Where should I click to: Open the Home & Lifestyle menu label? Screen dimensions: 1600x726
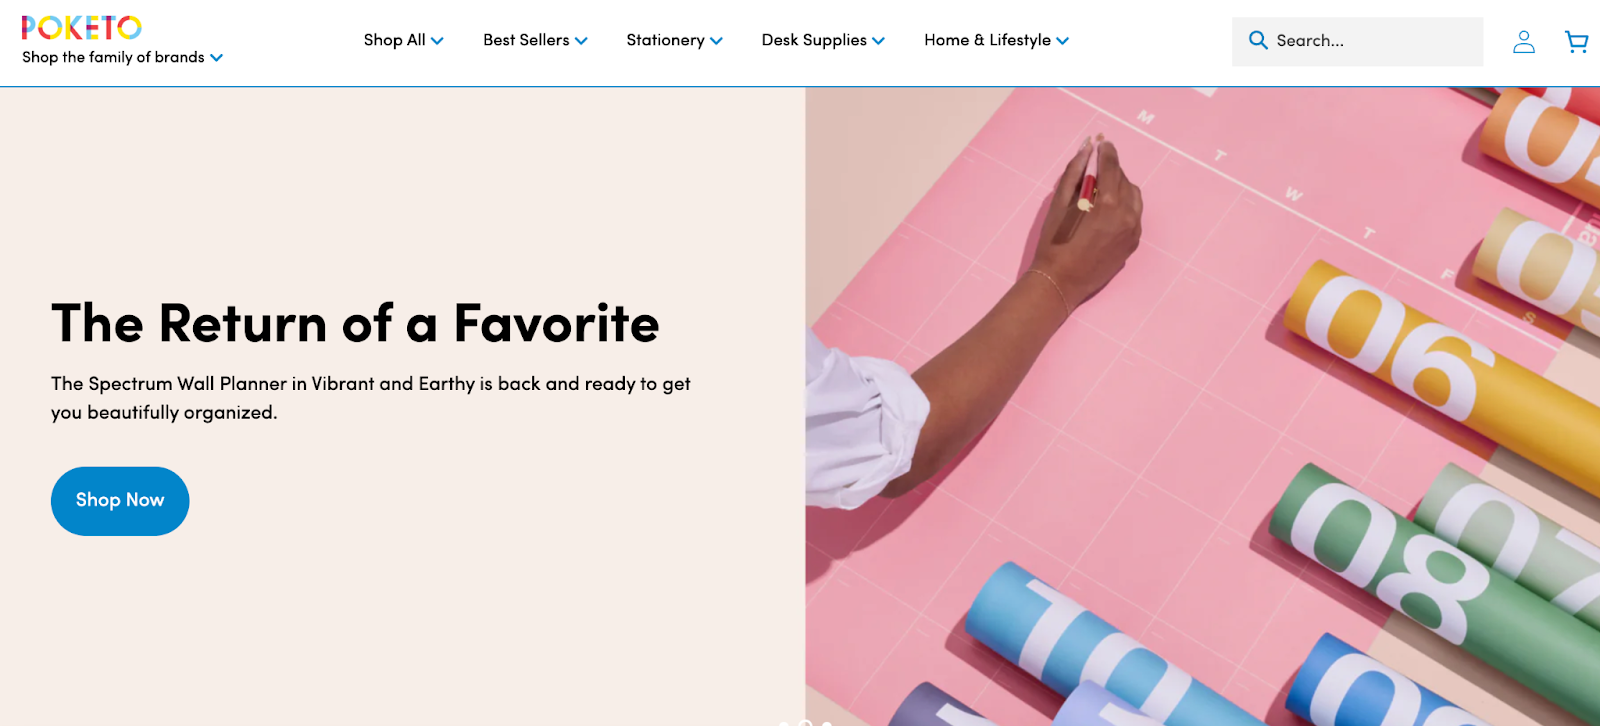[987, 40]
